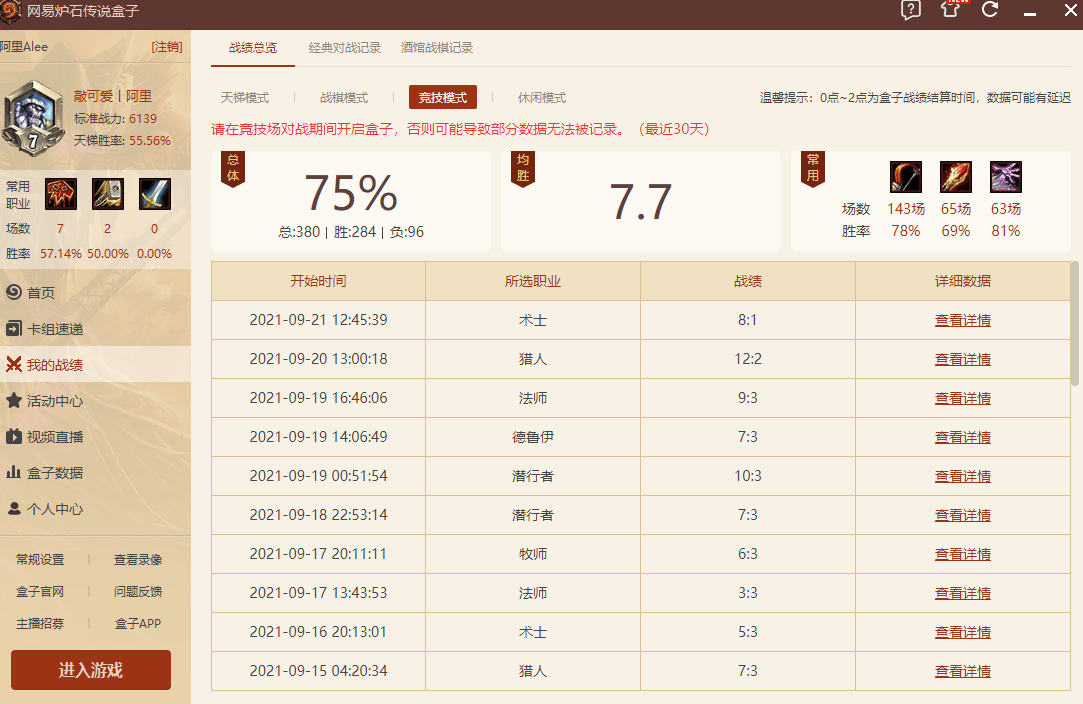Open 盒子数据 in the sidebar
1083x704 pixels.
[95, 473]
